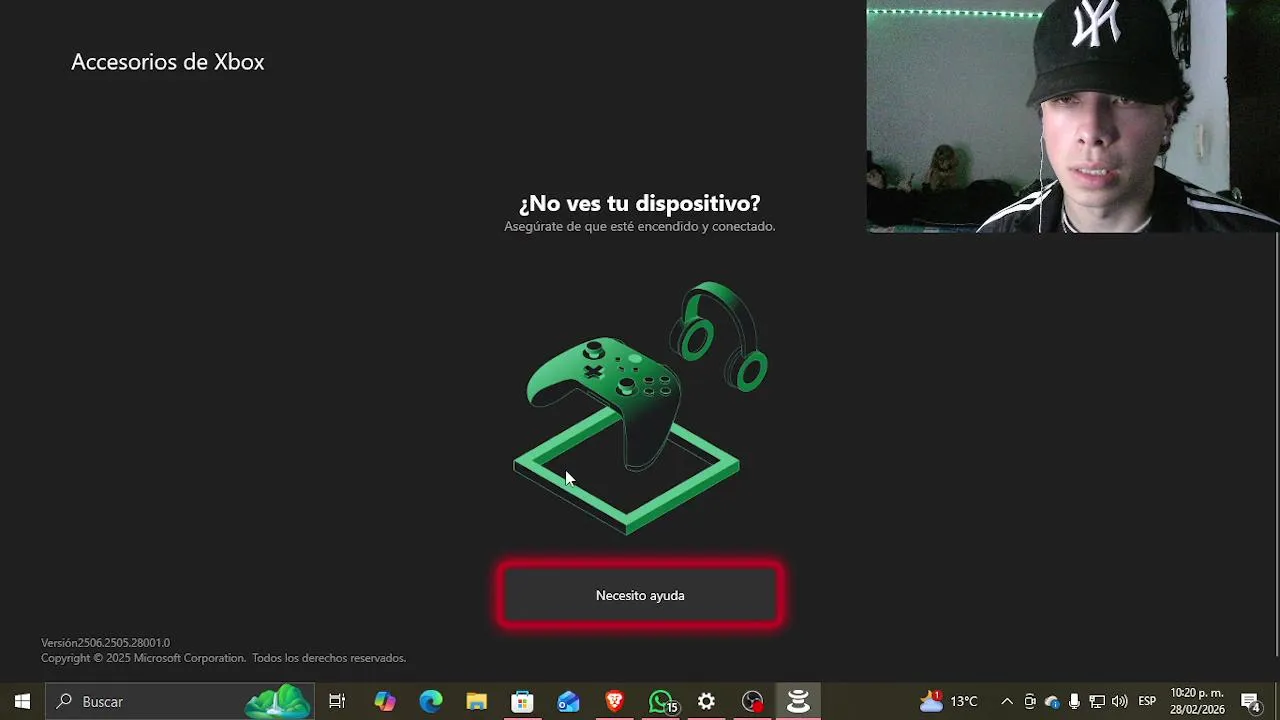The image size is (1280, 720).
Task: Open the weather widget showing 13°C
Action: pos(949,701)
